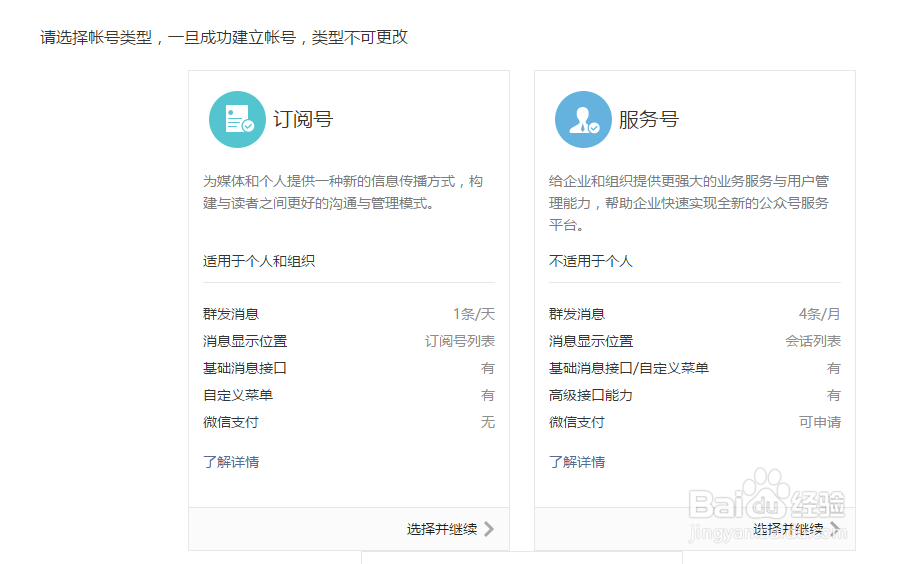Click the 不适用于个人 label
The image size is (898, 564).
pos(591,261)
